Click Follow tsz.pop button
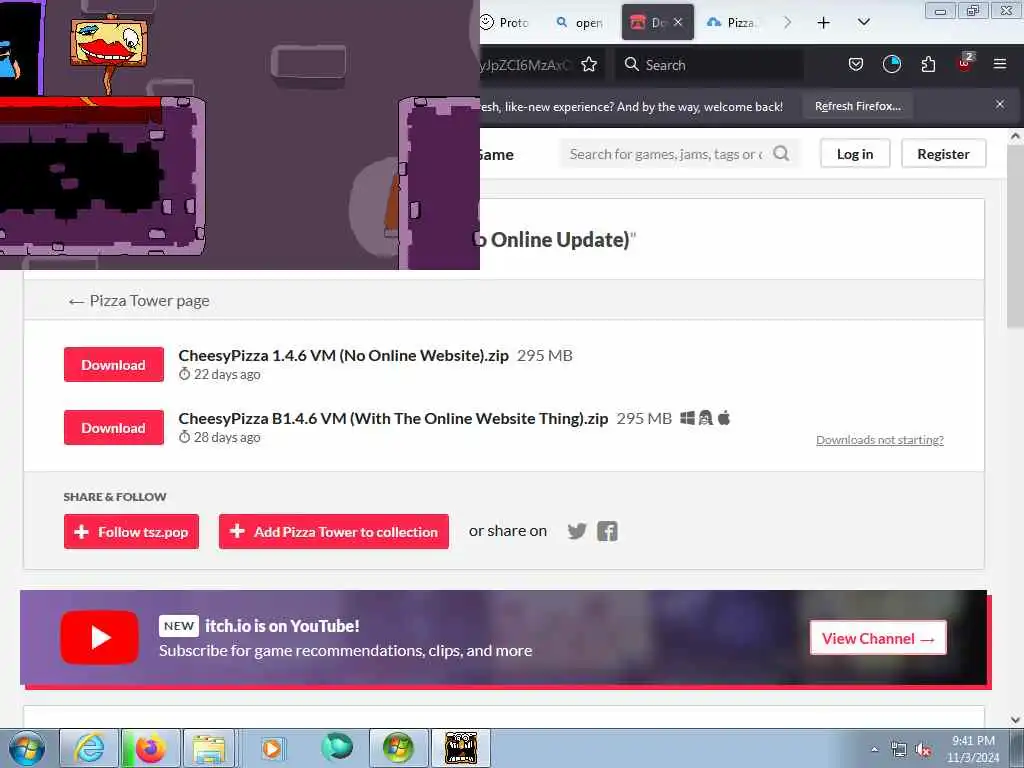This screenshot has height=768, width=1024. point(131,532)
